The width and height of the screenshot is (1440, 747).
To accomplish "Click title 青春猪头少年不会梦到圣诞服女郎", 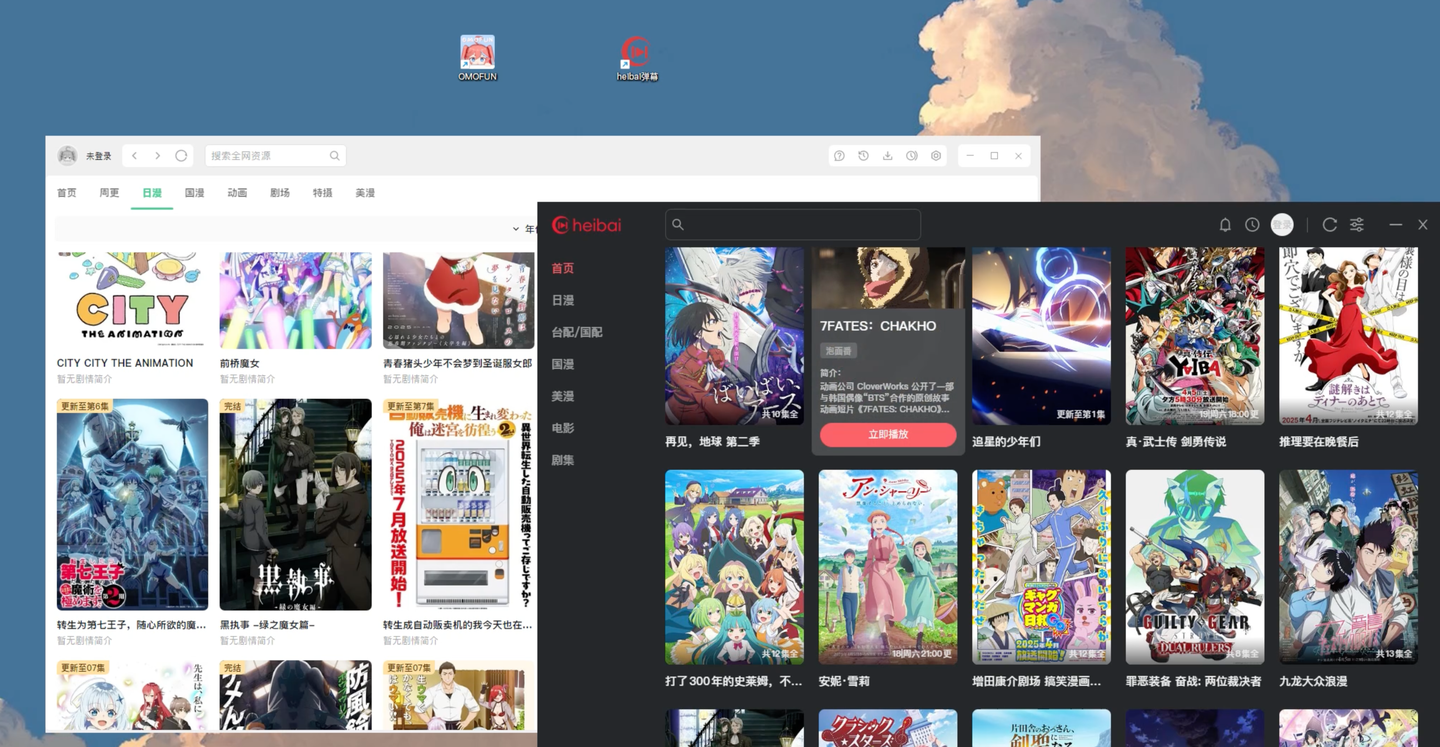I will tap(457, 364).
